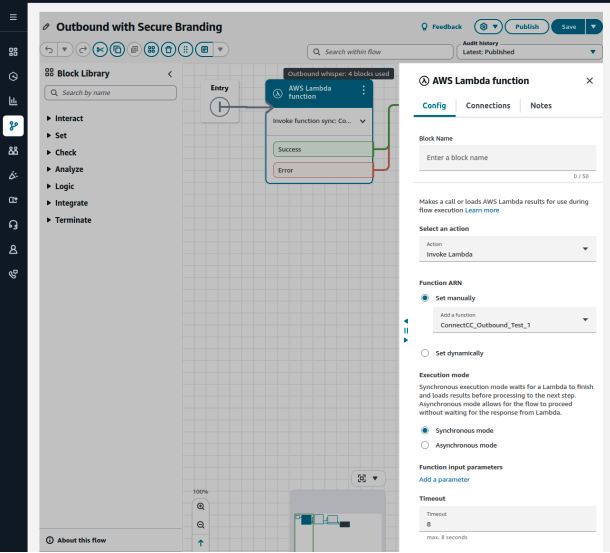
Task: Switch to the Connections tab
Action: point(488,106)
